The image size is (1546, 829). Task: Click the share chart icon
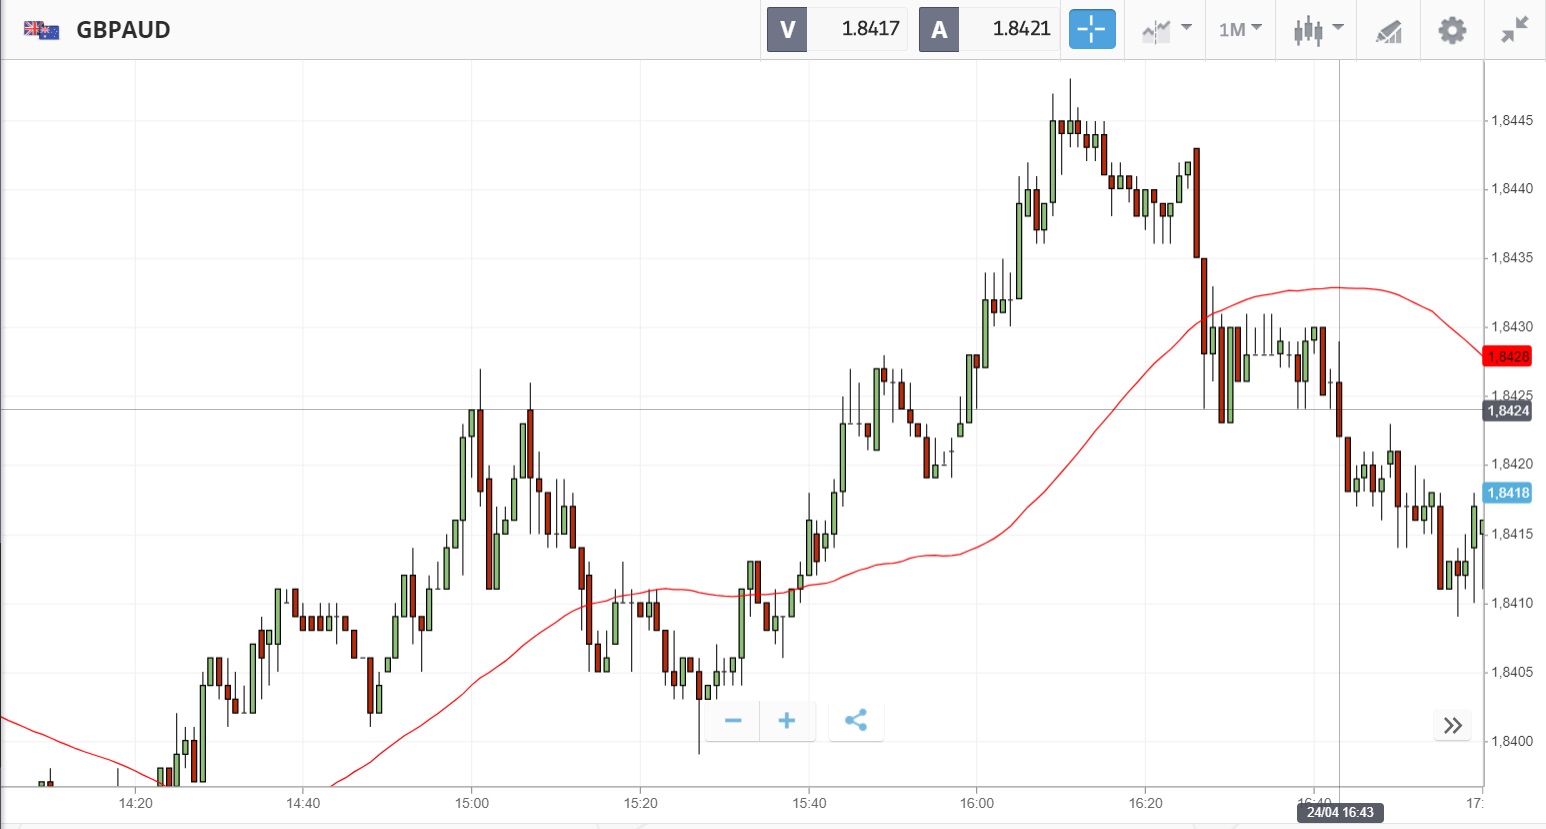click(856, 721)
